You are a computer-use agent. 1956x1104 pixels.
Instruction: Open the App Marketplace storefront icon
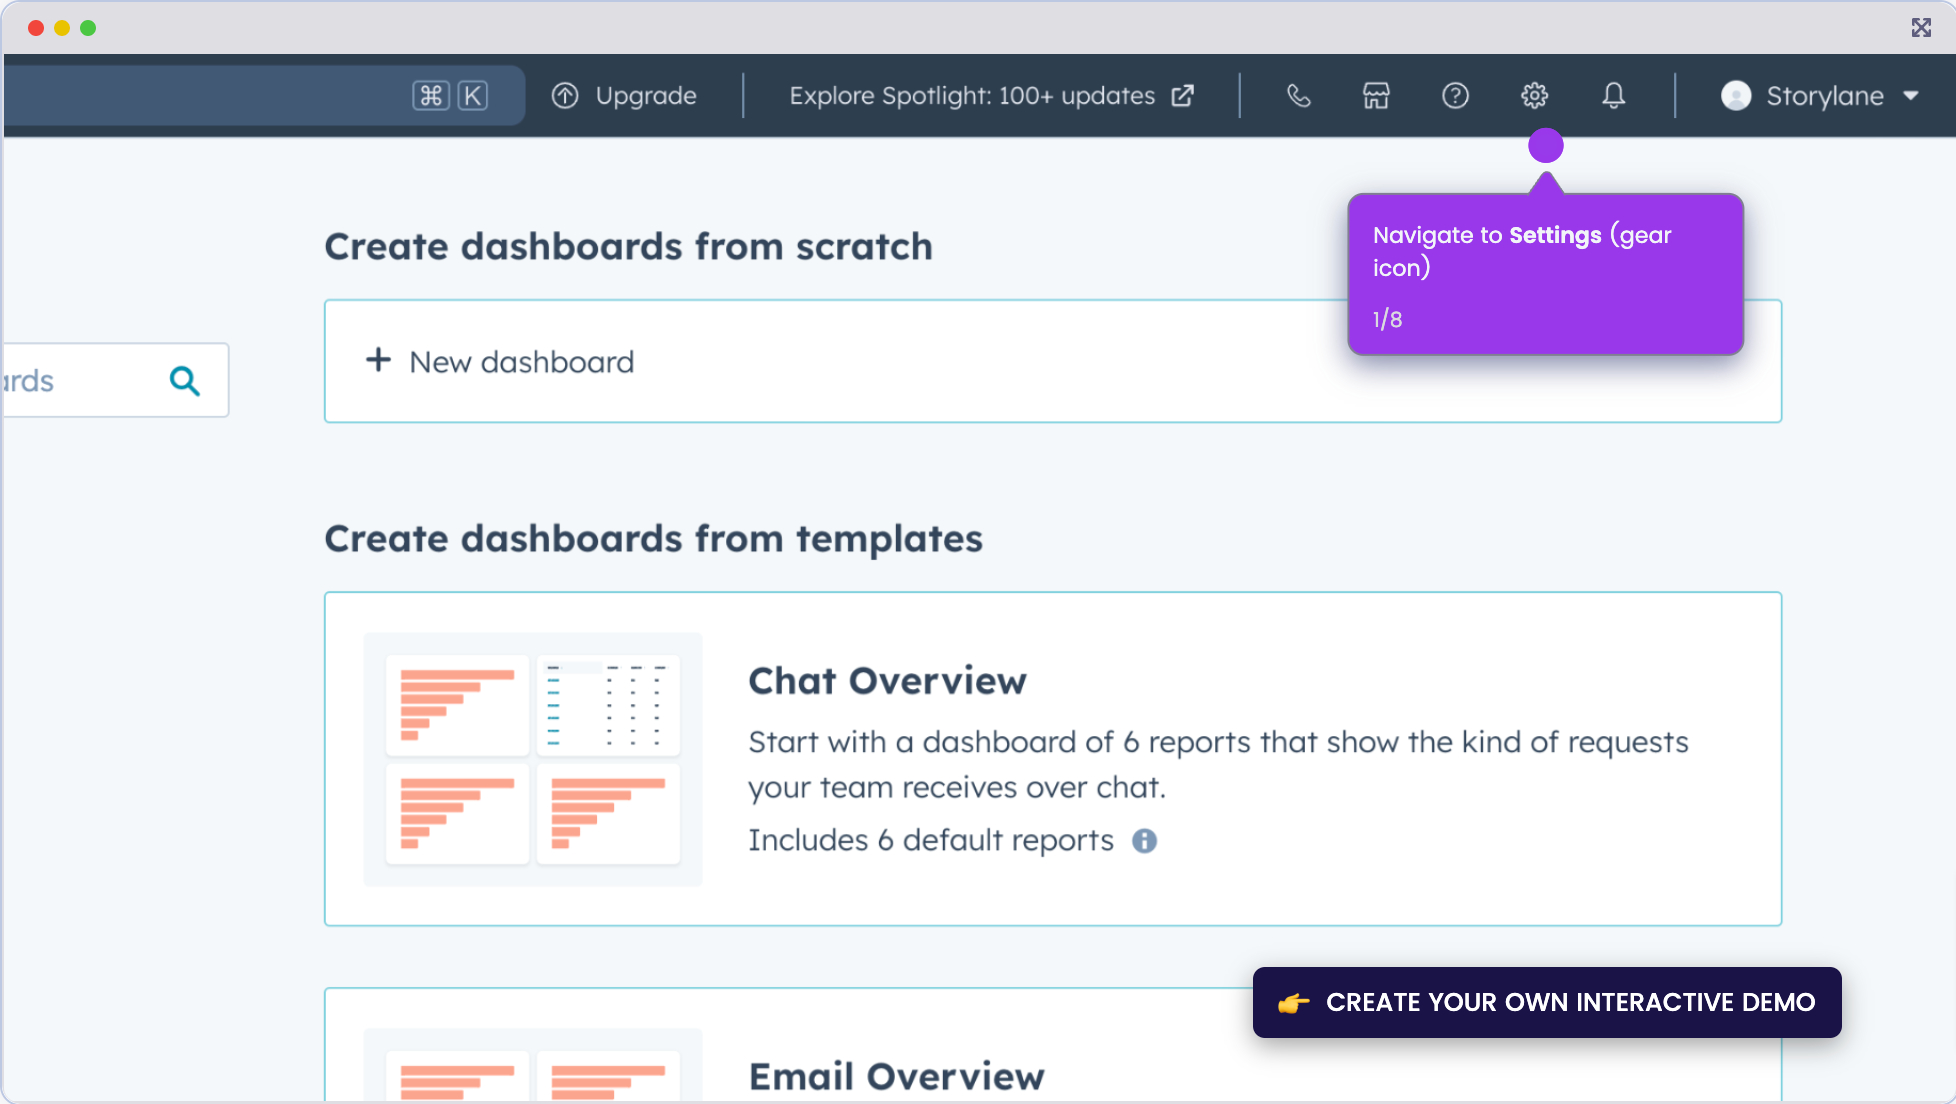1376,96
